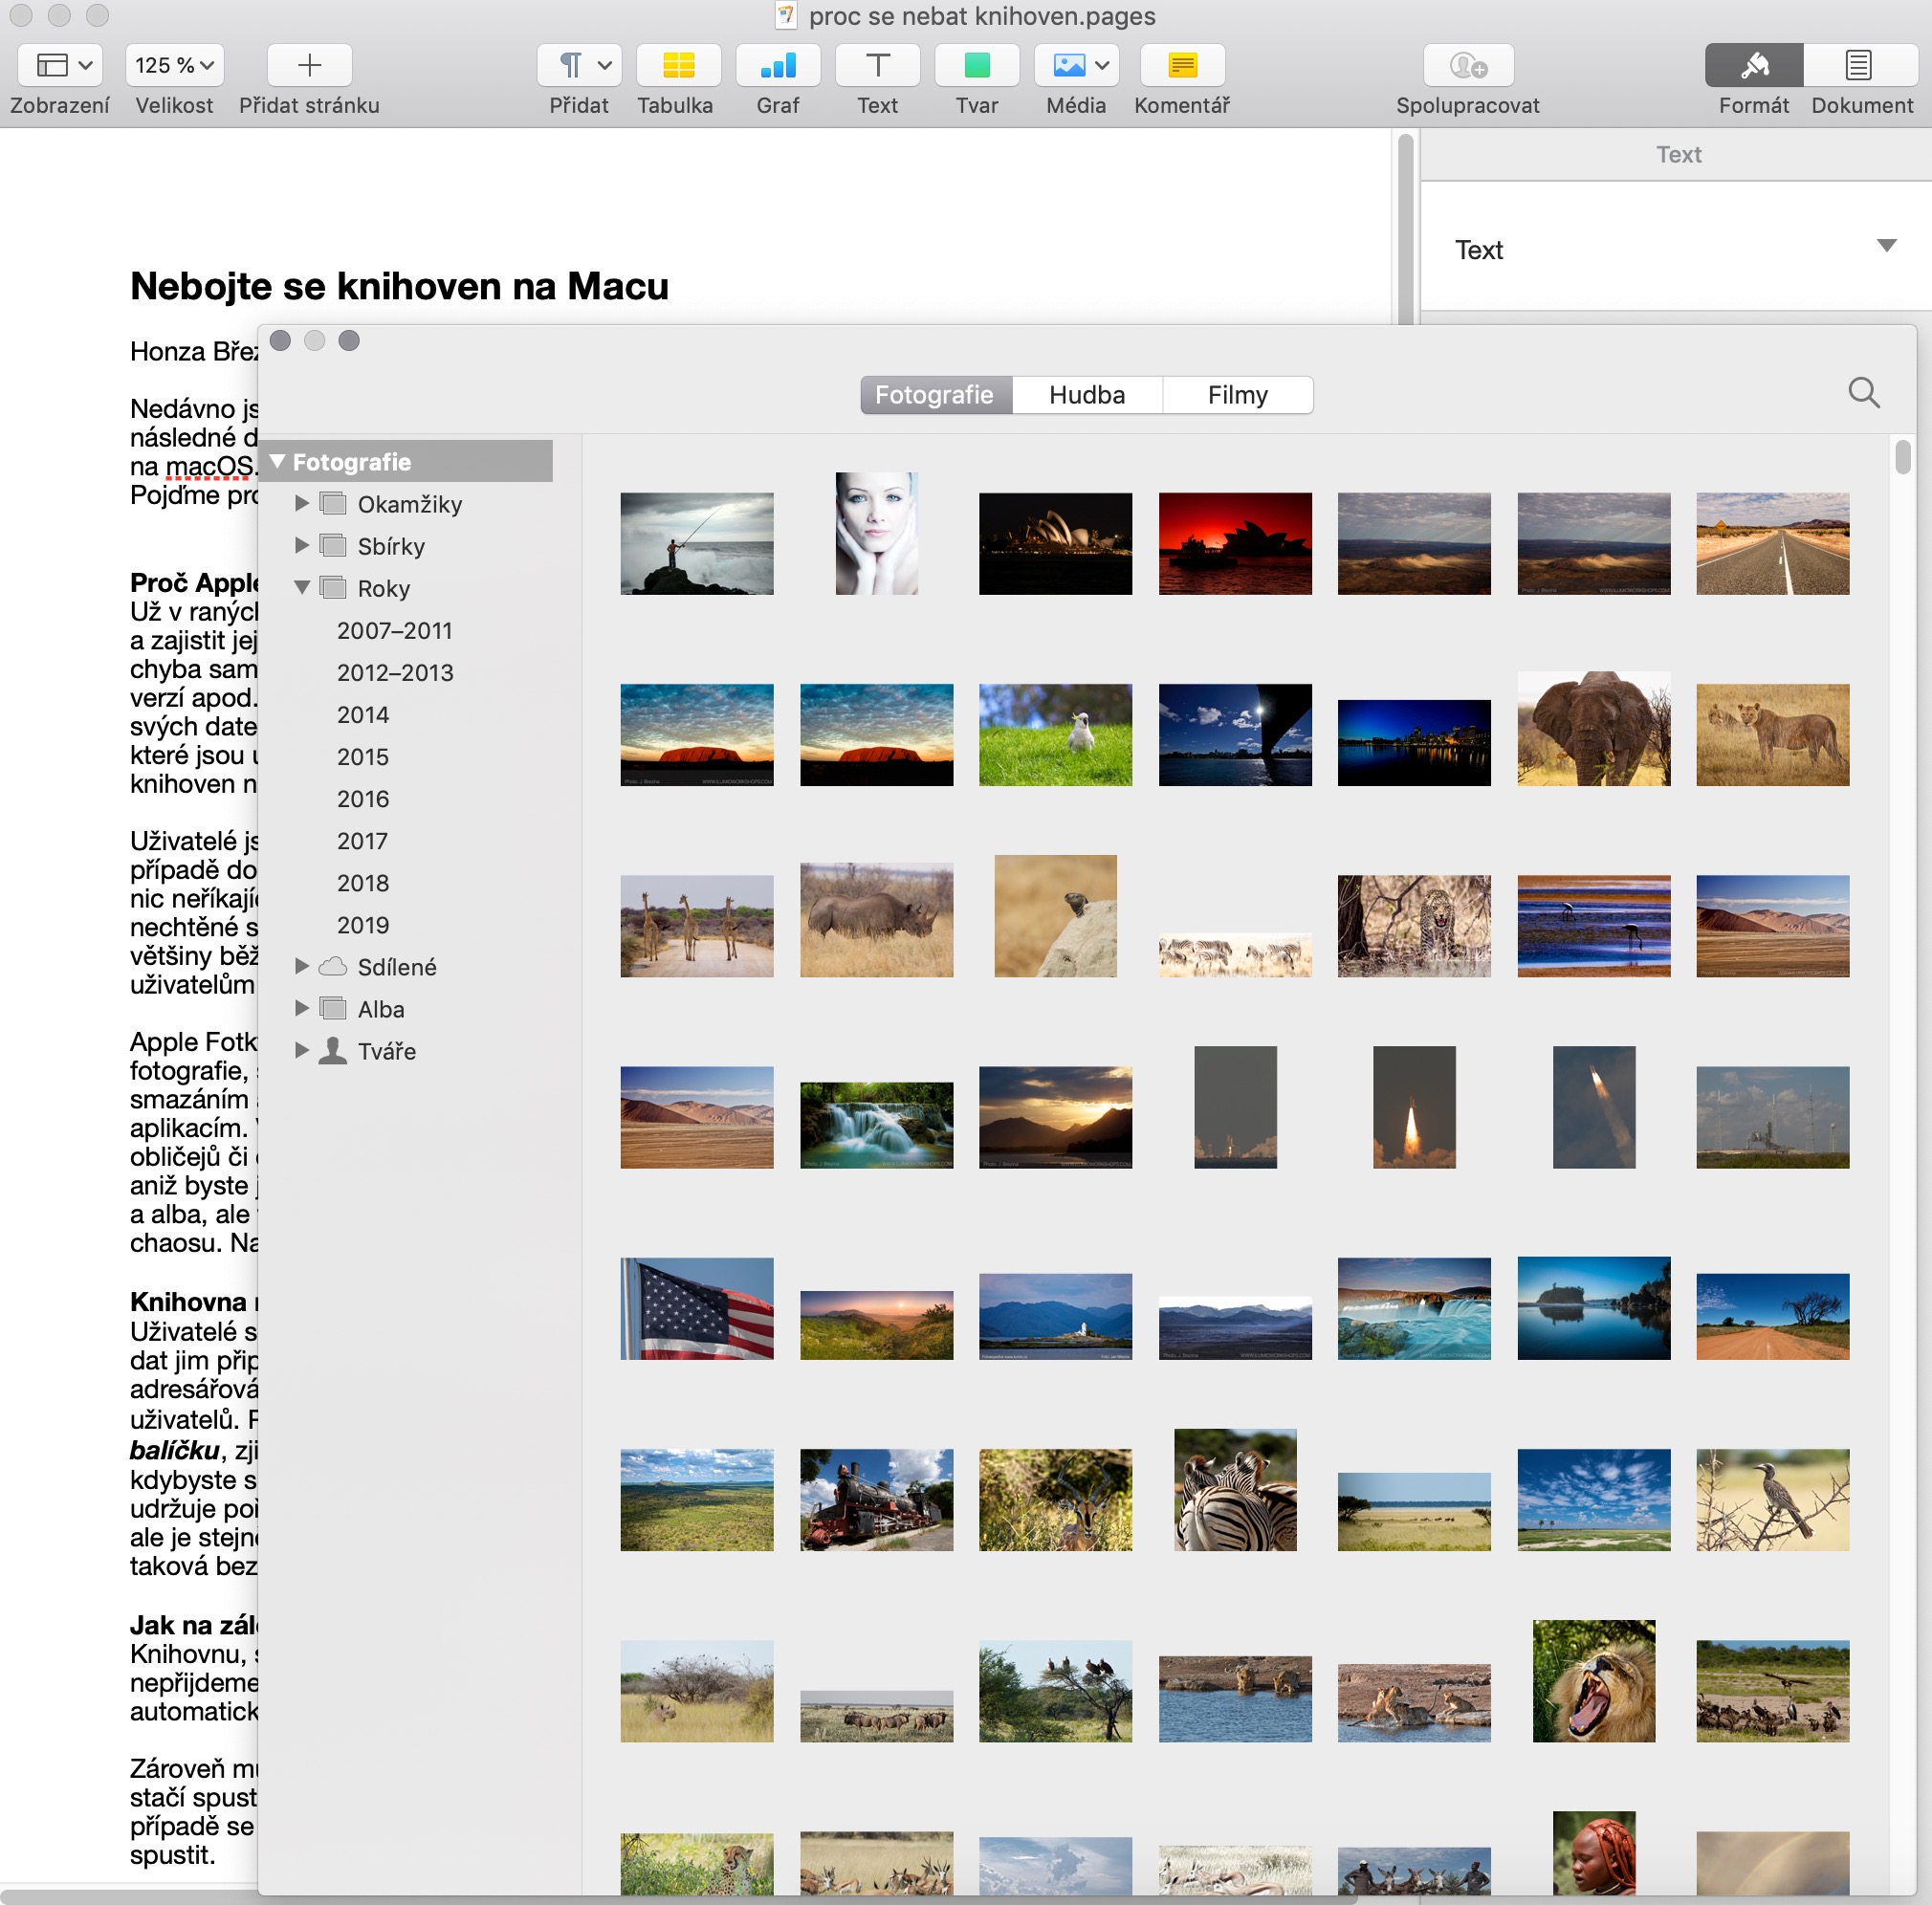This screenshot has height=1905, width=1932.
Task: Click the Tabulka table icon in toolbar
Action: [677, 66]
